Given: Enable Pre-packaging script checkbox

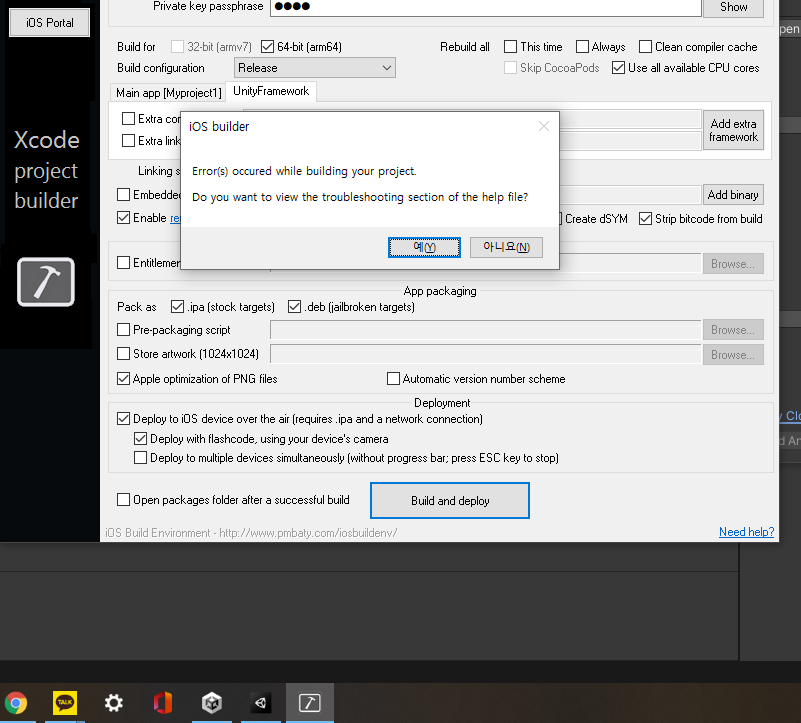Looking at the screenshot, I should pyautogui.click(x=123, y=330).
